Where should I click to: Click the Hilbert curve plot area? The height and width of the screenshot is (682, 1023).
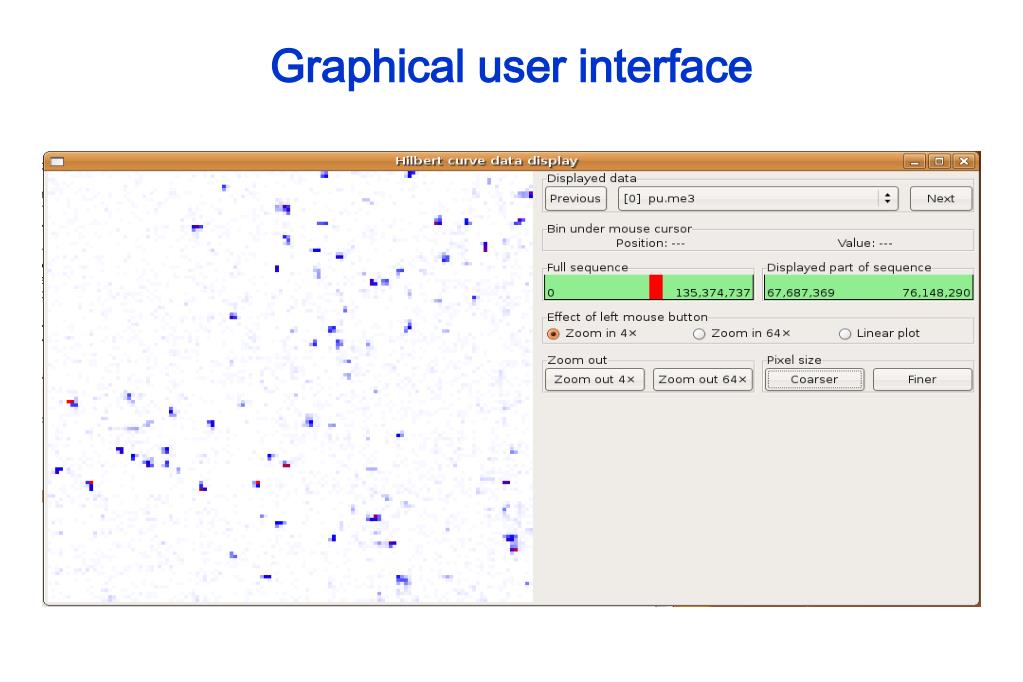289,387
